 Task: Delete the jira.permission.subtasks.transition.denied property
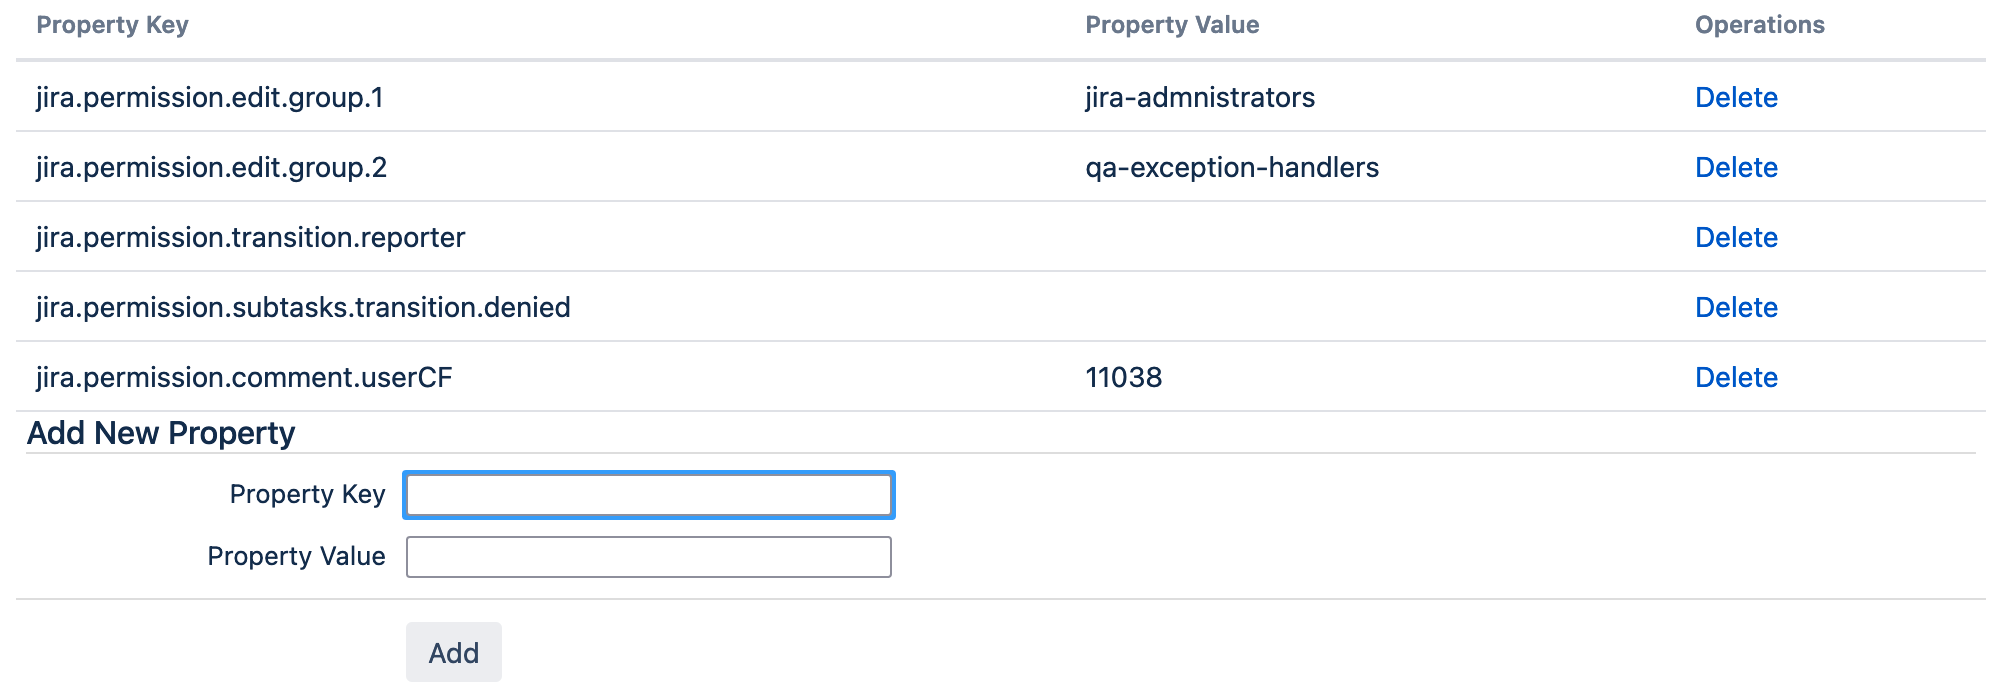pos(1736,307)
